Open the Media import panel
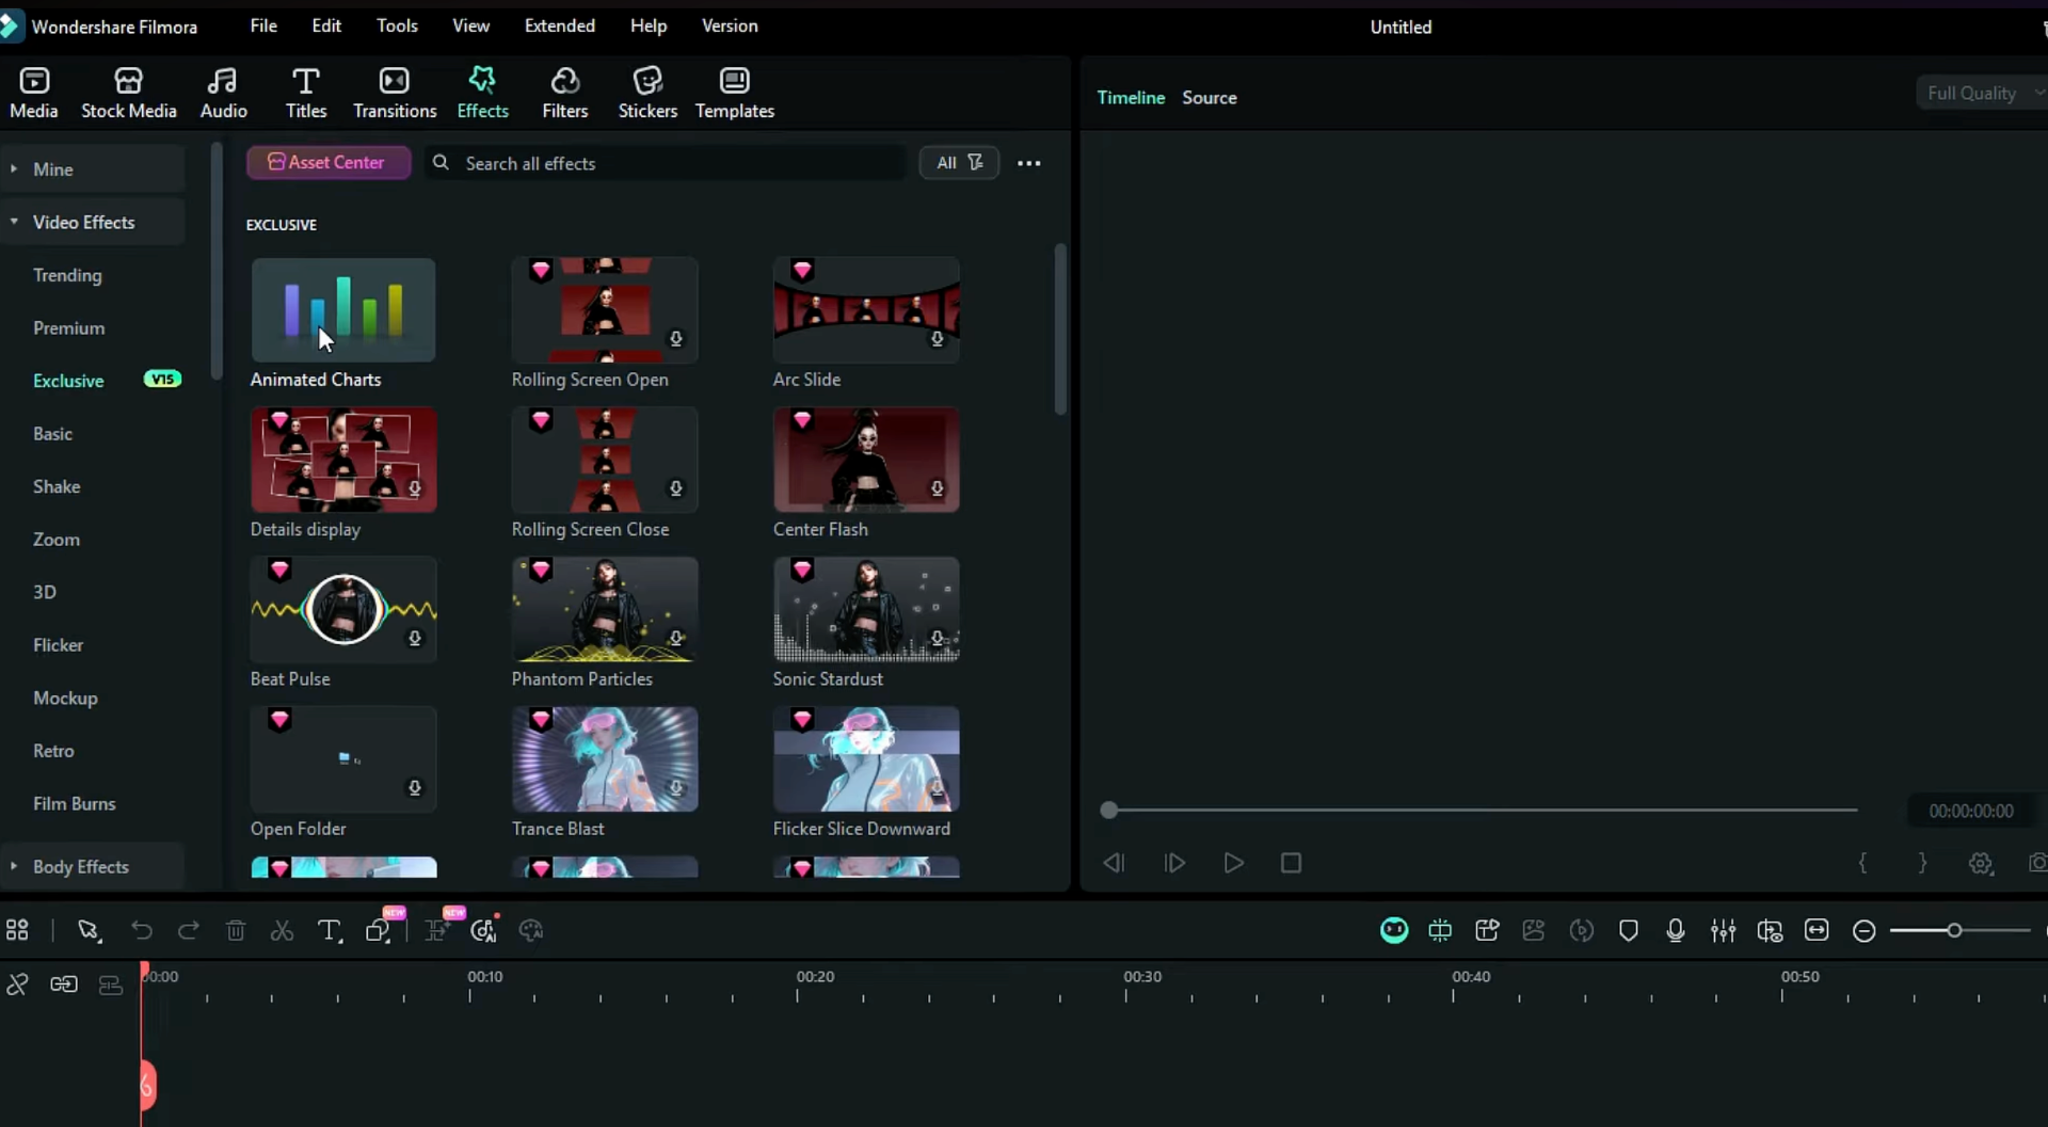The image size is (2048, 1127). point(33,92)
